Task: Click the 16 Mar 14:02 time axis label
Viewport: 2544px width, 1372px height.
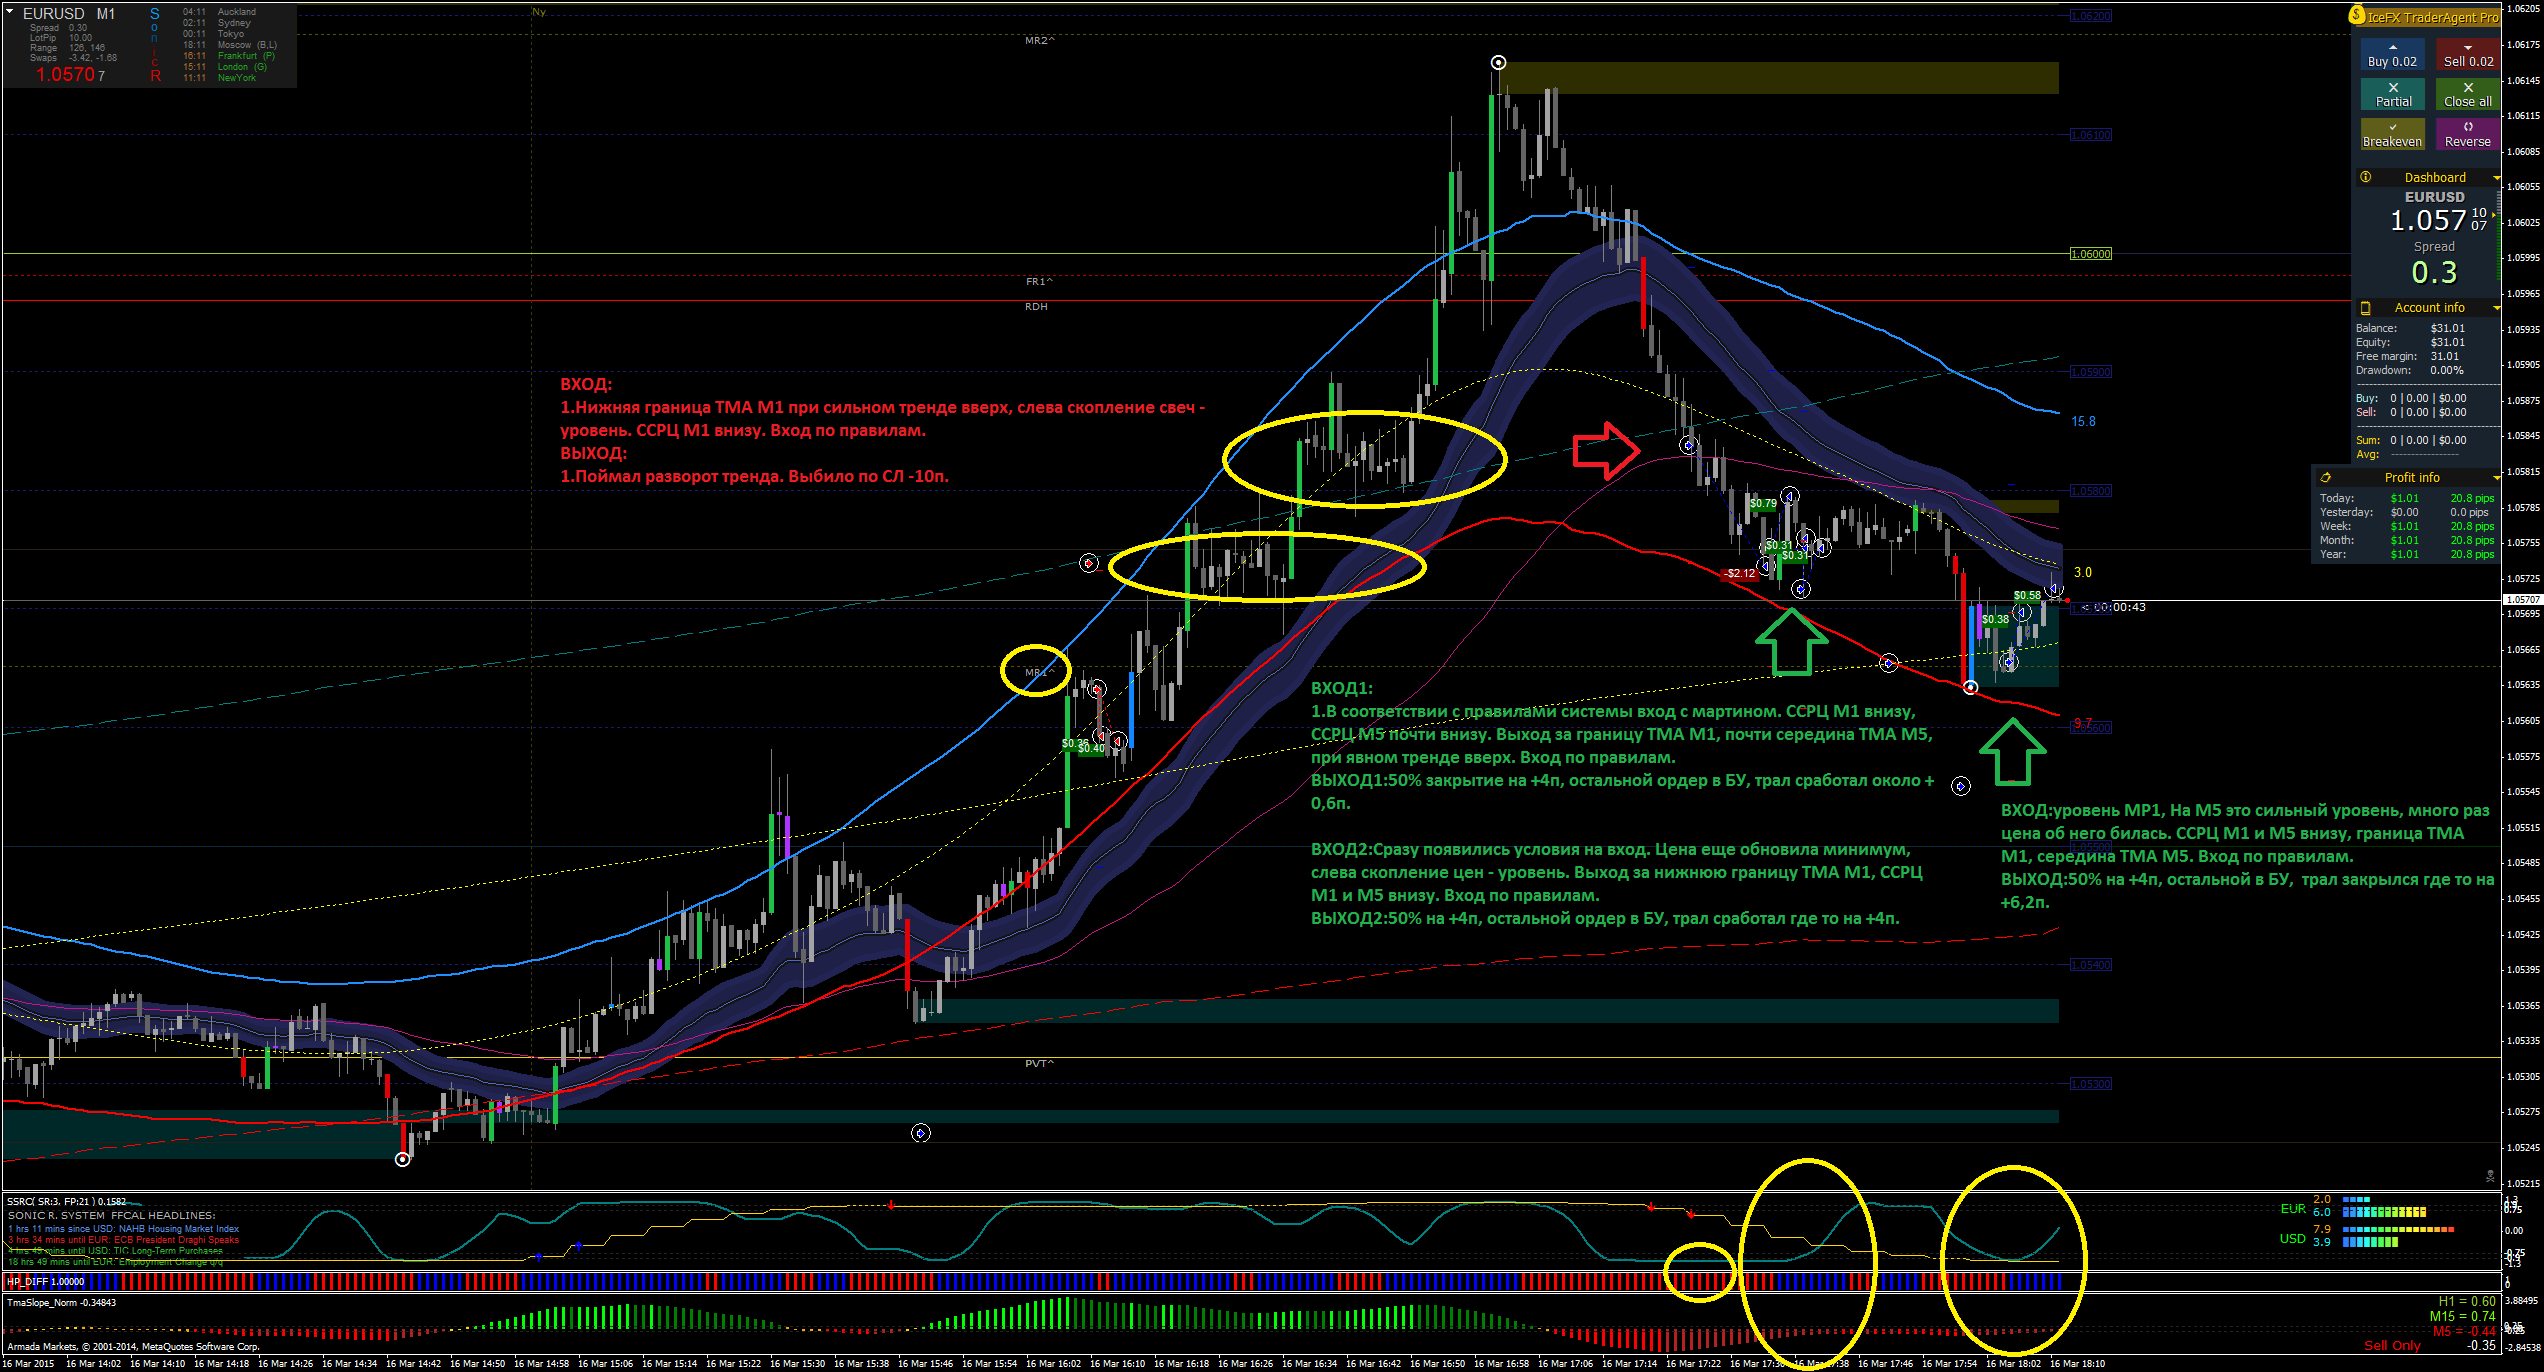Action: coord(93,1363)
